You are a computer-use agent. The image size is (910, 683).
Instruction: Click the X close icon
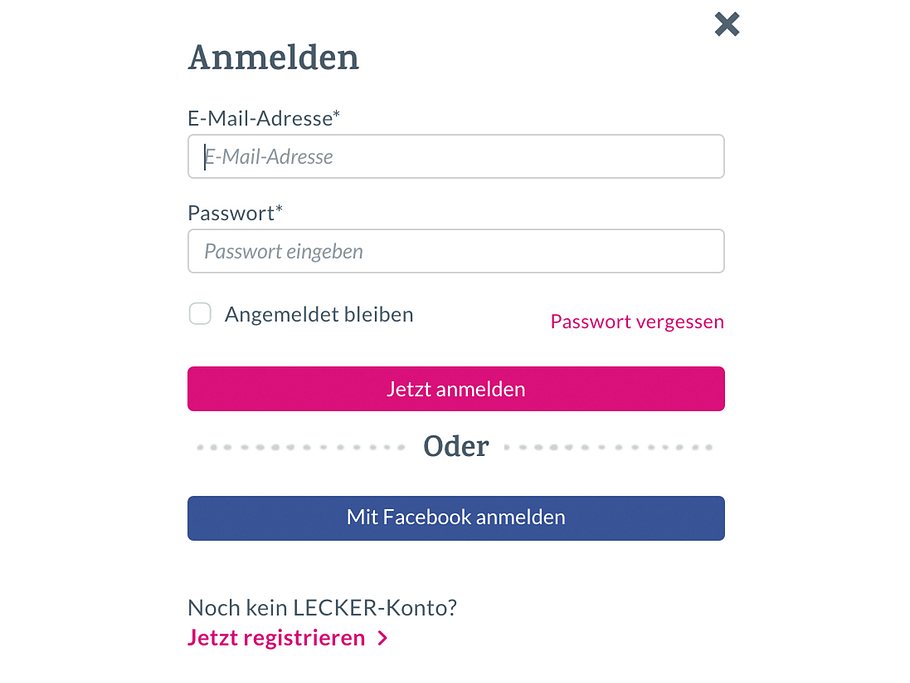(x=725, y=24)
